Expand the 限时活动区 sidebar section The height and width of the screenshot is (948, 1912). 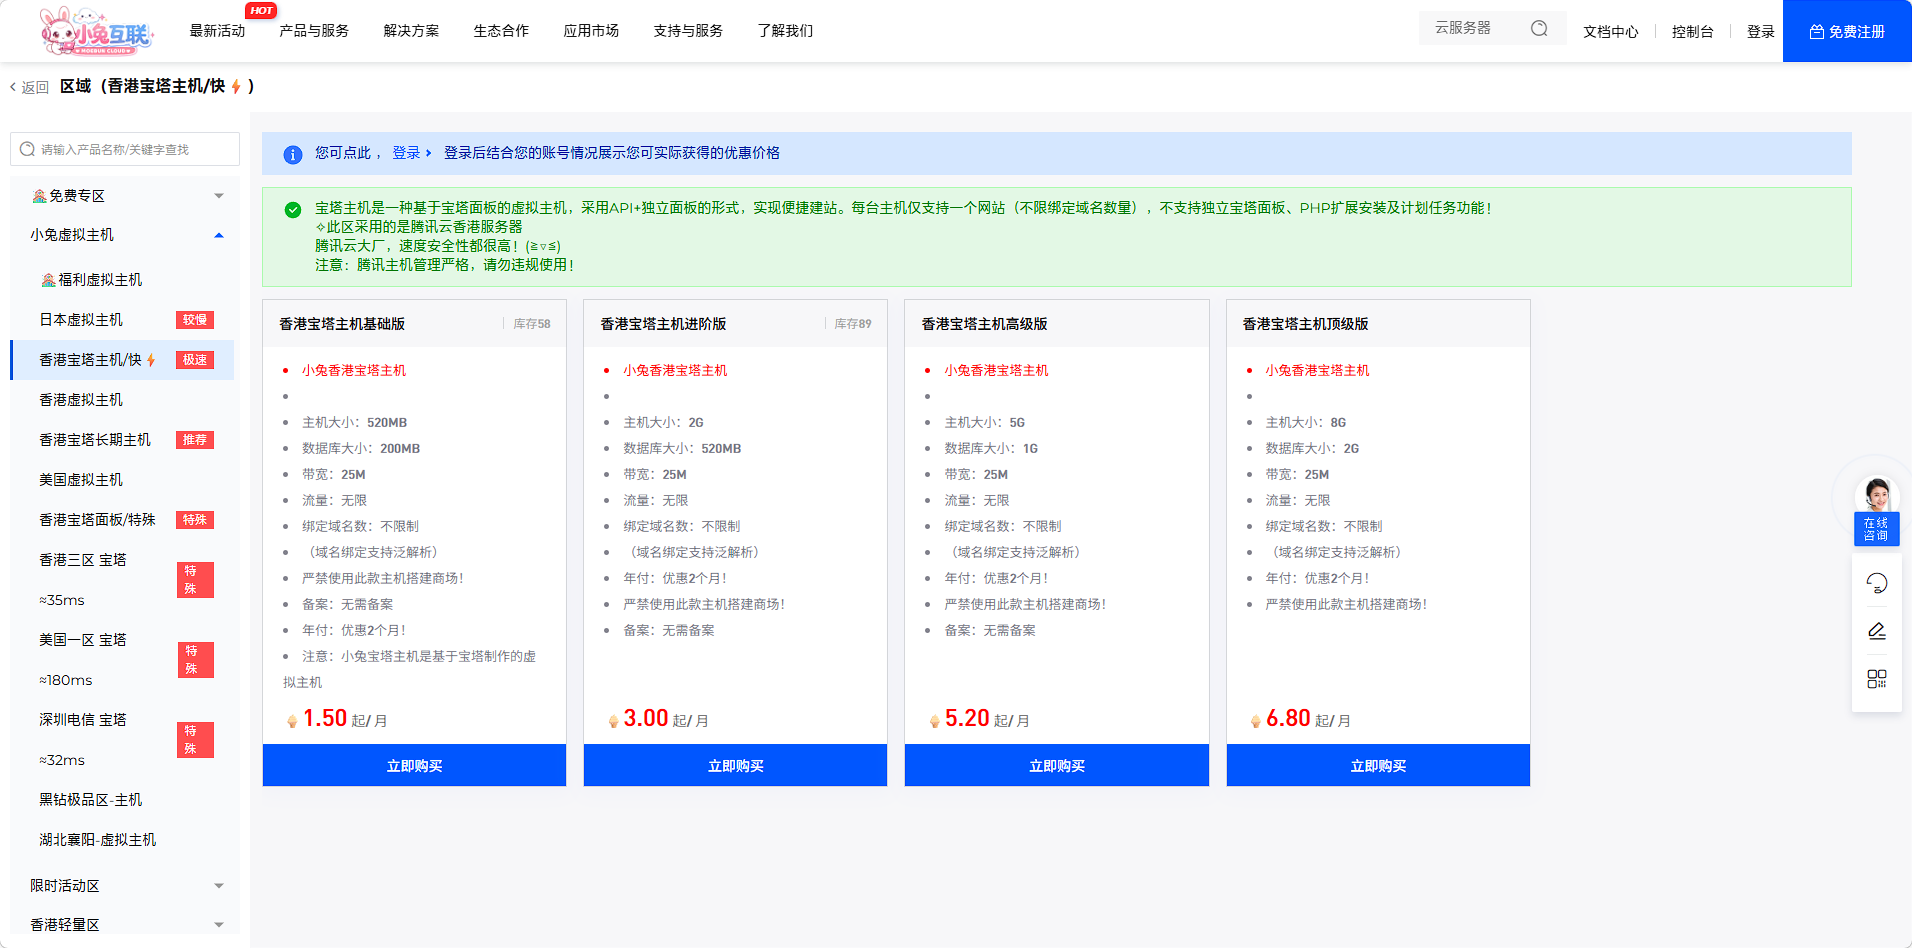coord(218,886)
